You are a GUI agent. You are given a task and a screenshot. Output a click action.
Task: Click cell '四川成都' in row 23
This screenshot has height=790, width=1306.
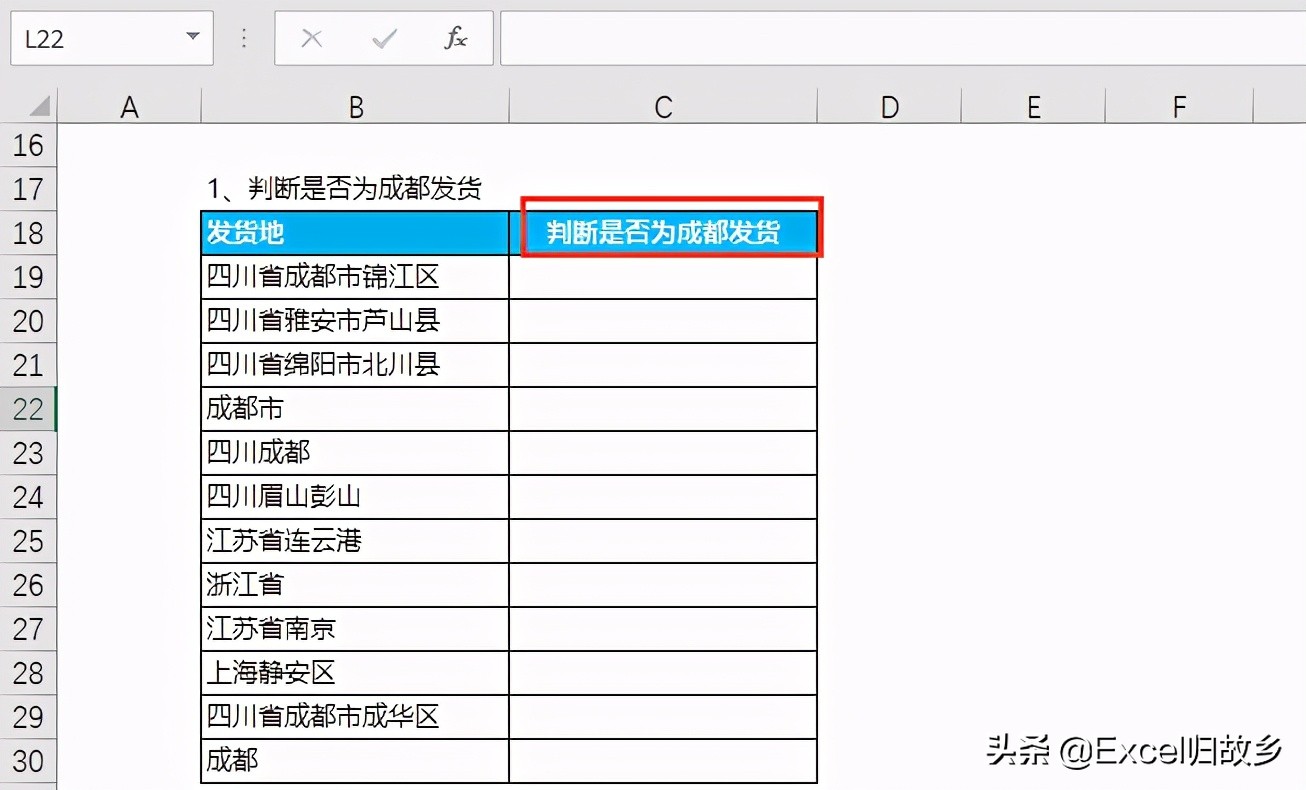click(x=355, y=453)
